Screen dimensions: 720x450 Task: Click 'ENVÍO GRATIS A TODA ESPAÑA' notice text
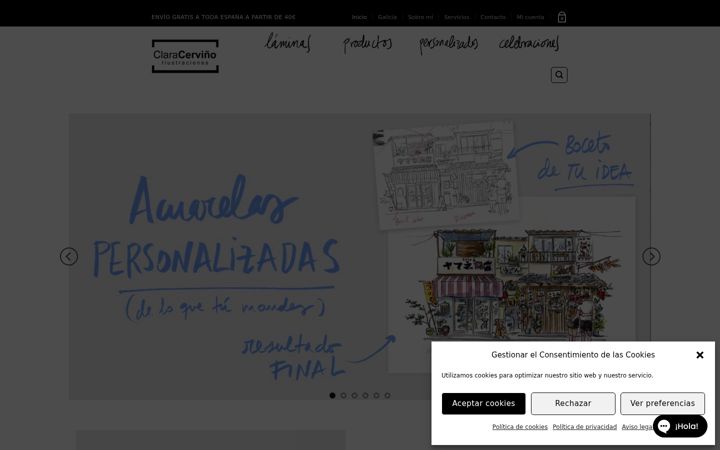pos(224,17)
